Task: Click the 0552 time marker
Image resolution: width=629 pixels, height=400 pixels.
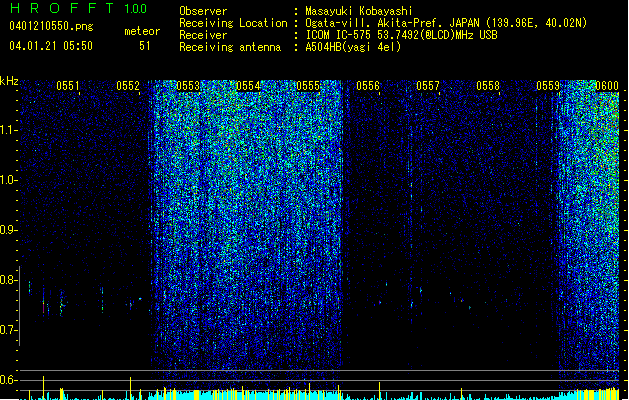Action: 128,86
